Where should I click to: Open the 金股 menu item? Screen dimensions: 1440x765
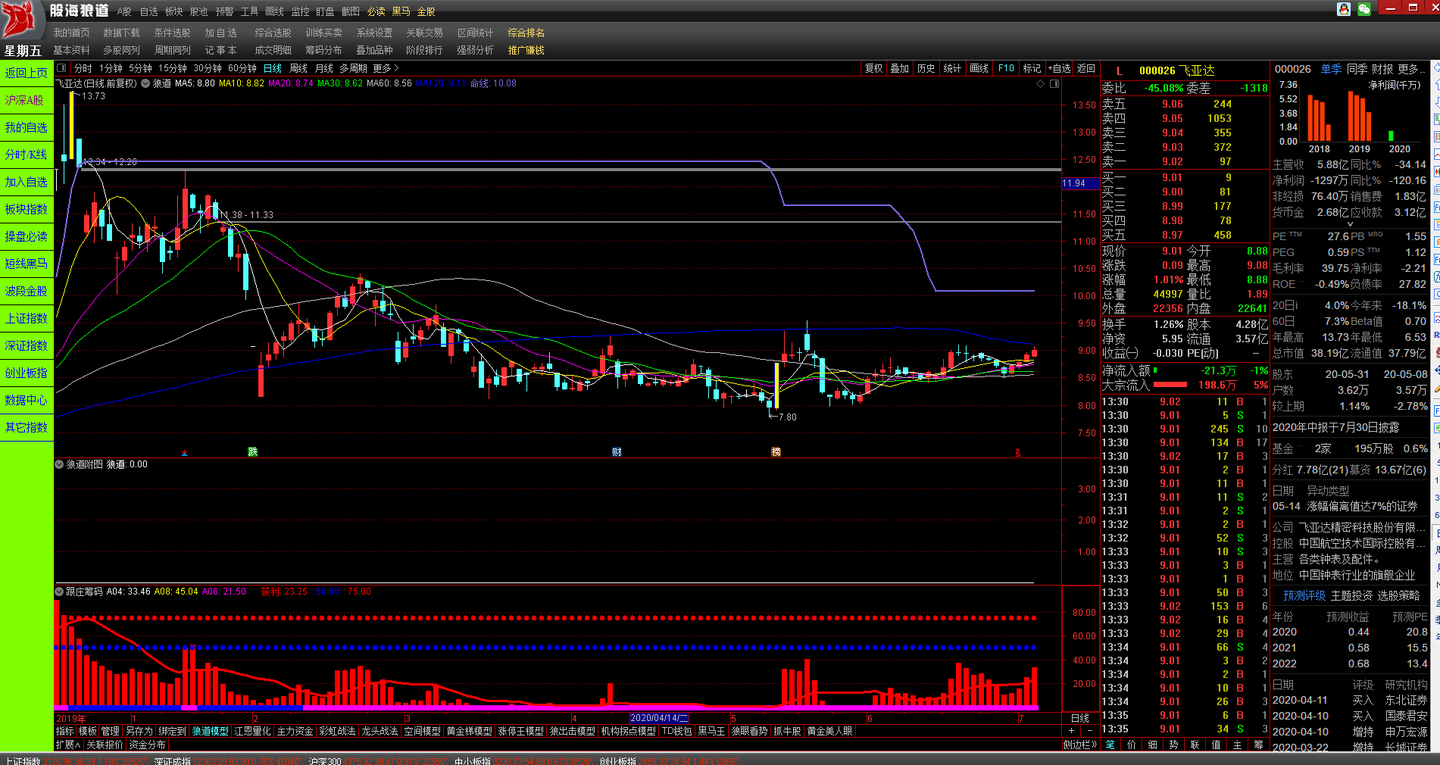point(426,11)
